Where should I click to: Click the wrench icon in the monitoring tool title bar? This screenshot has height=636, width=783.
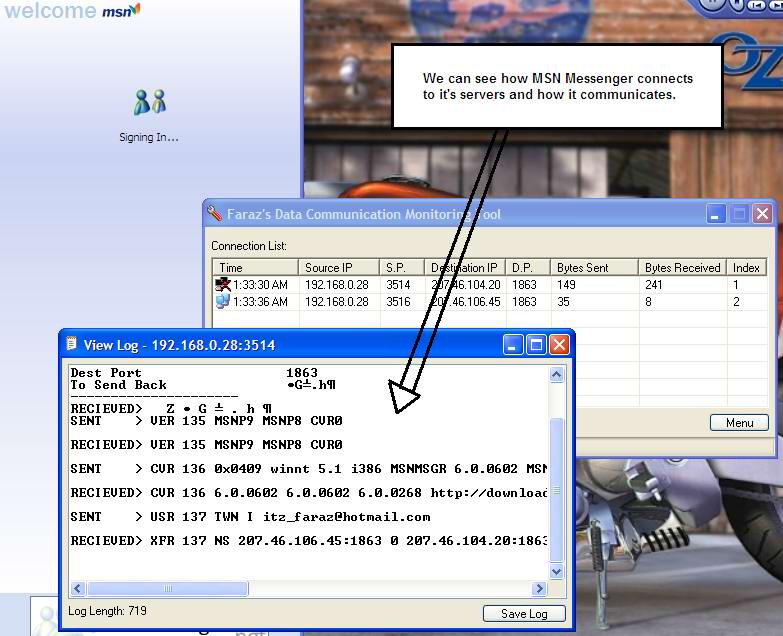pos(214,214)
